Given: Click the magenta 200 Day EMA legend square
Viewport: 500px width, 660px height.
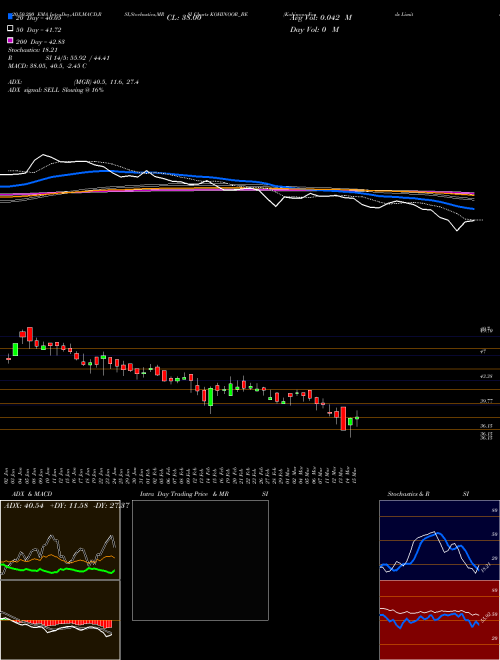Looking at the screenshot, I should 11,40.
